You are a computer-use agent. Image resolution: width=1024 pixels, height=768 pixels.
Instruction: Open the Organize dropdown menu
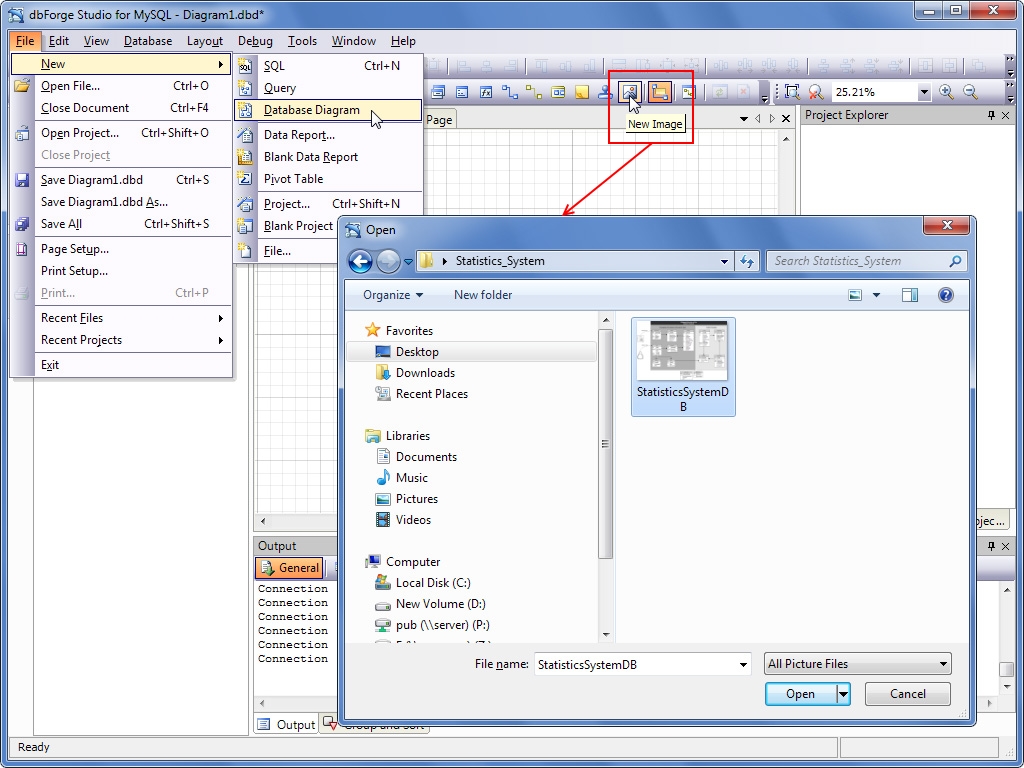[392, 295]
